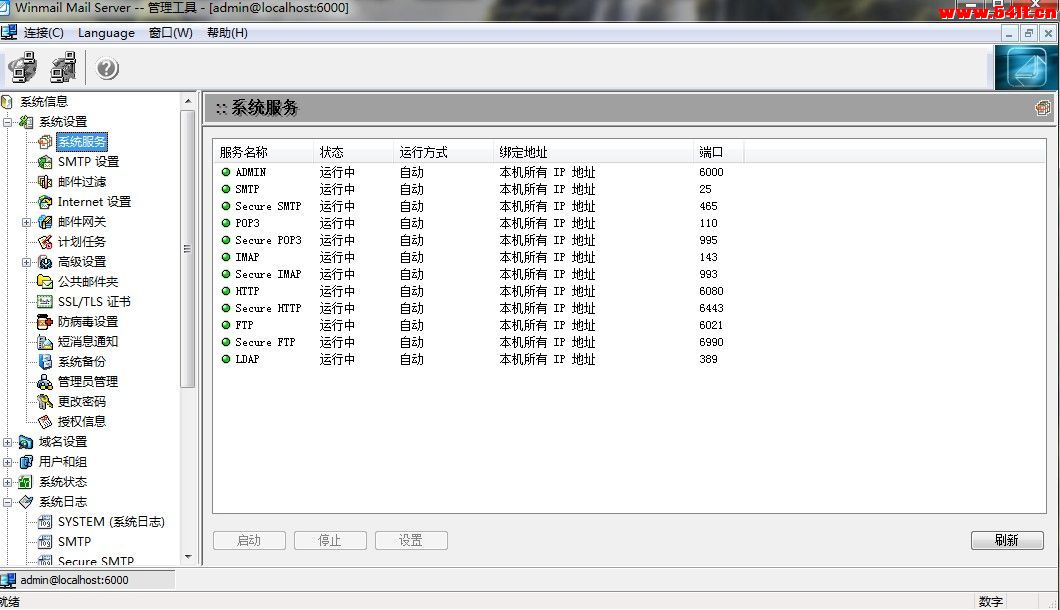
Task: Click the Internet 设置 tree icon
Action: (45, 202)
